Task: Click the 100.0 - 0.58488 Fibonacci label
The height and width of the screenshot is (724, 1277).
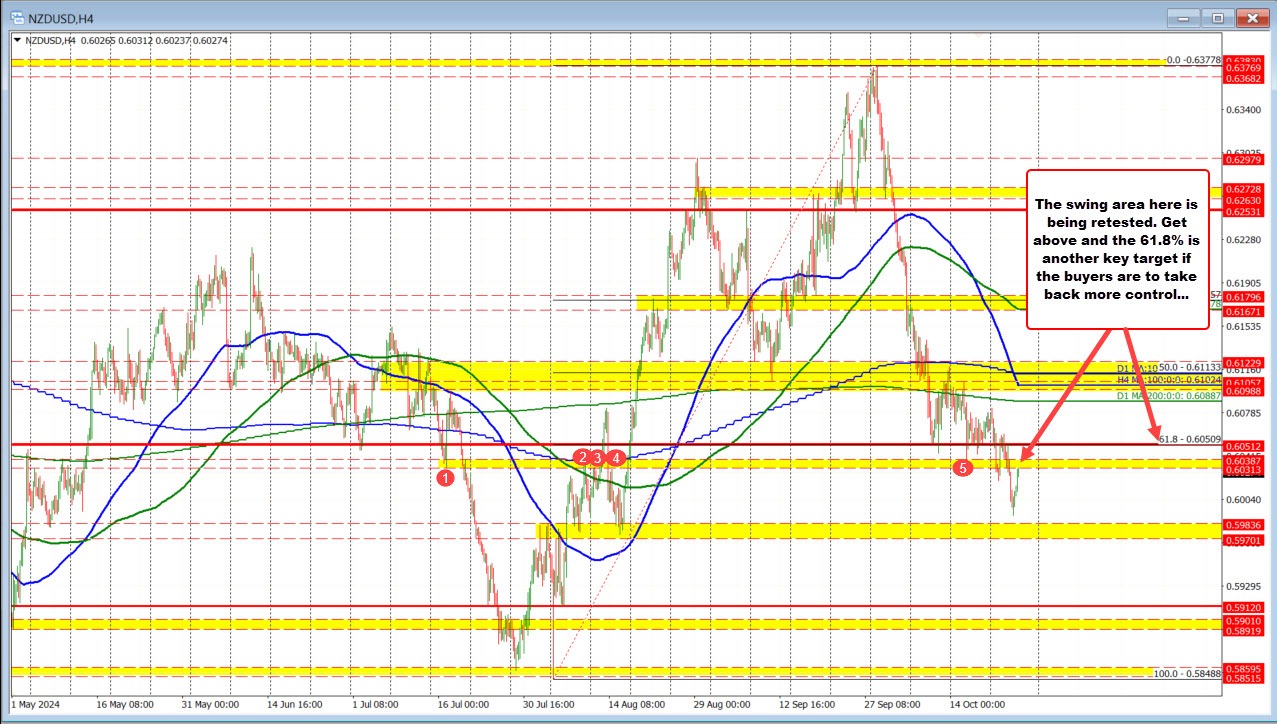Action: coord(1187,675)
